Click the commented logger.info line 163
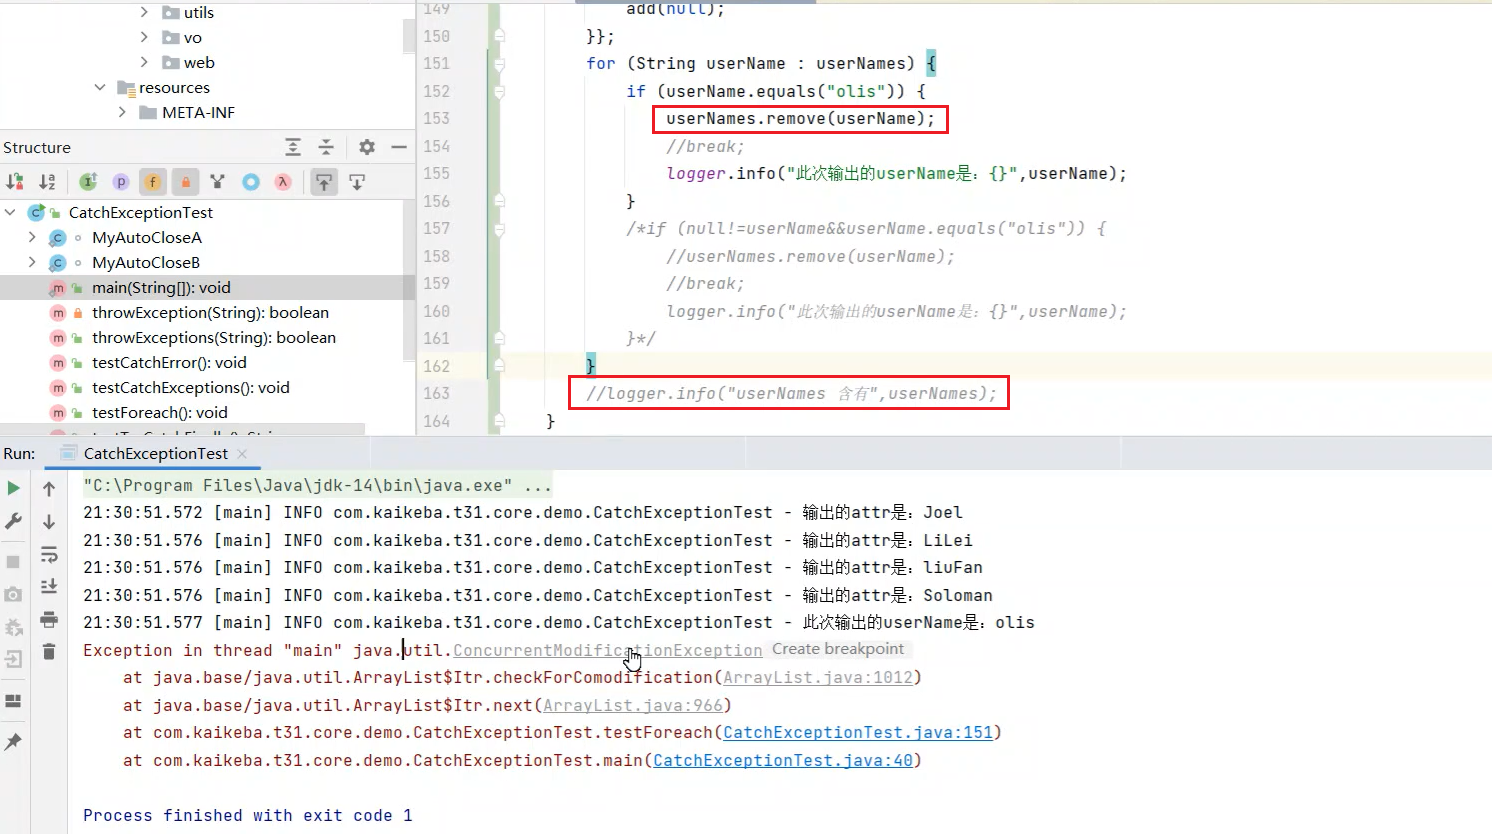Viewport: 1492px width, 834px height. pyautogui.click(x=791, y=393)
